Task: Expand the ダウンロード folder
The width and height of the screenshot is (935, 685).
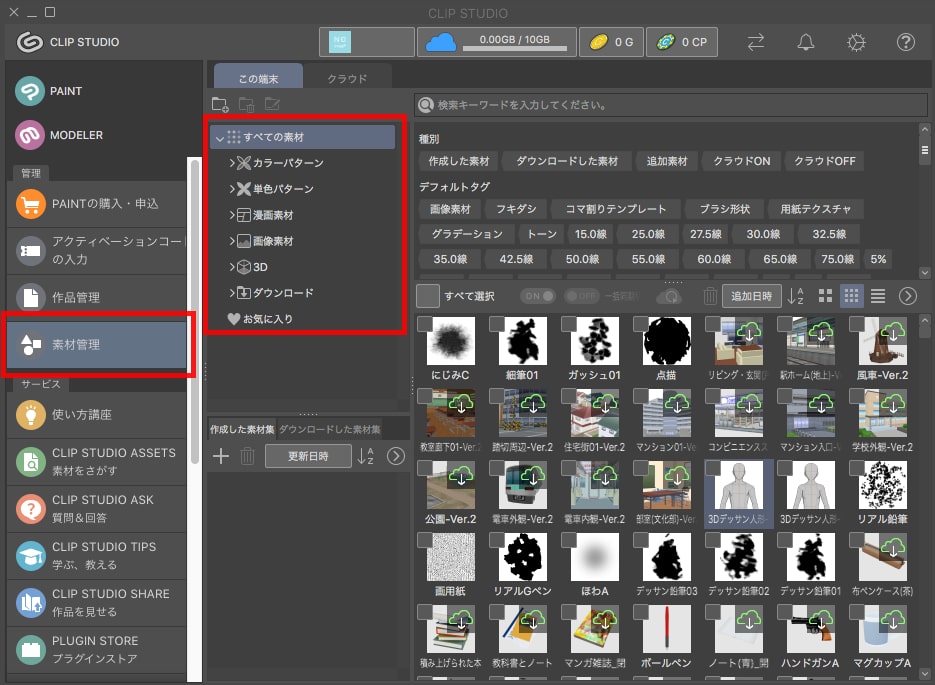Action: point(232,293)
